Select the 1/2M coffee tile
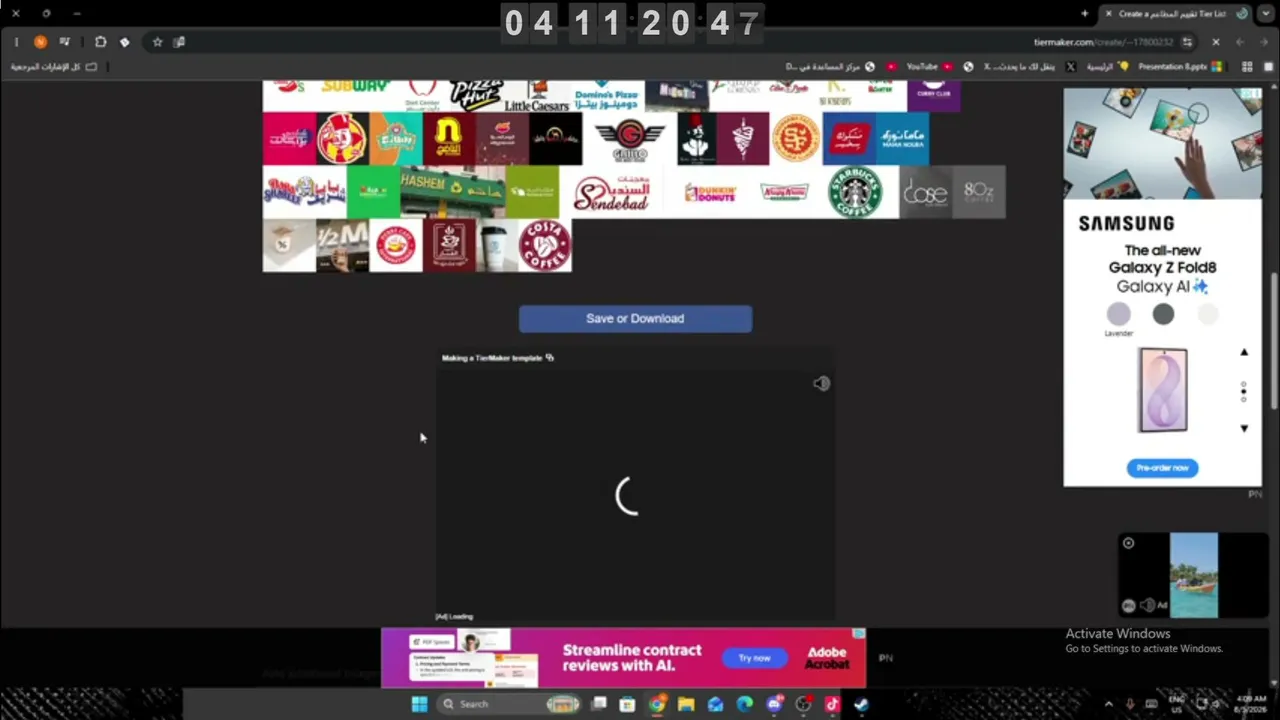 342,245
